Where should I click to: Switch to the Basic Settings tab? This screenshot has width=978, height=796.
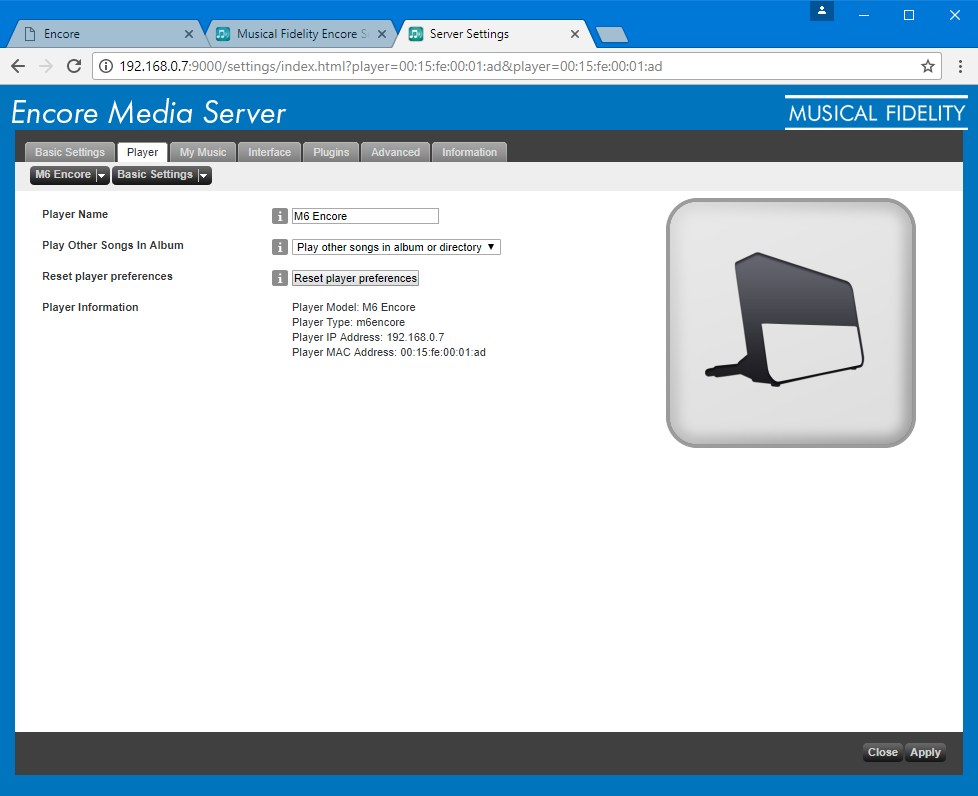click(70, 152)
